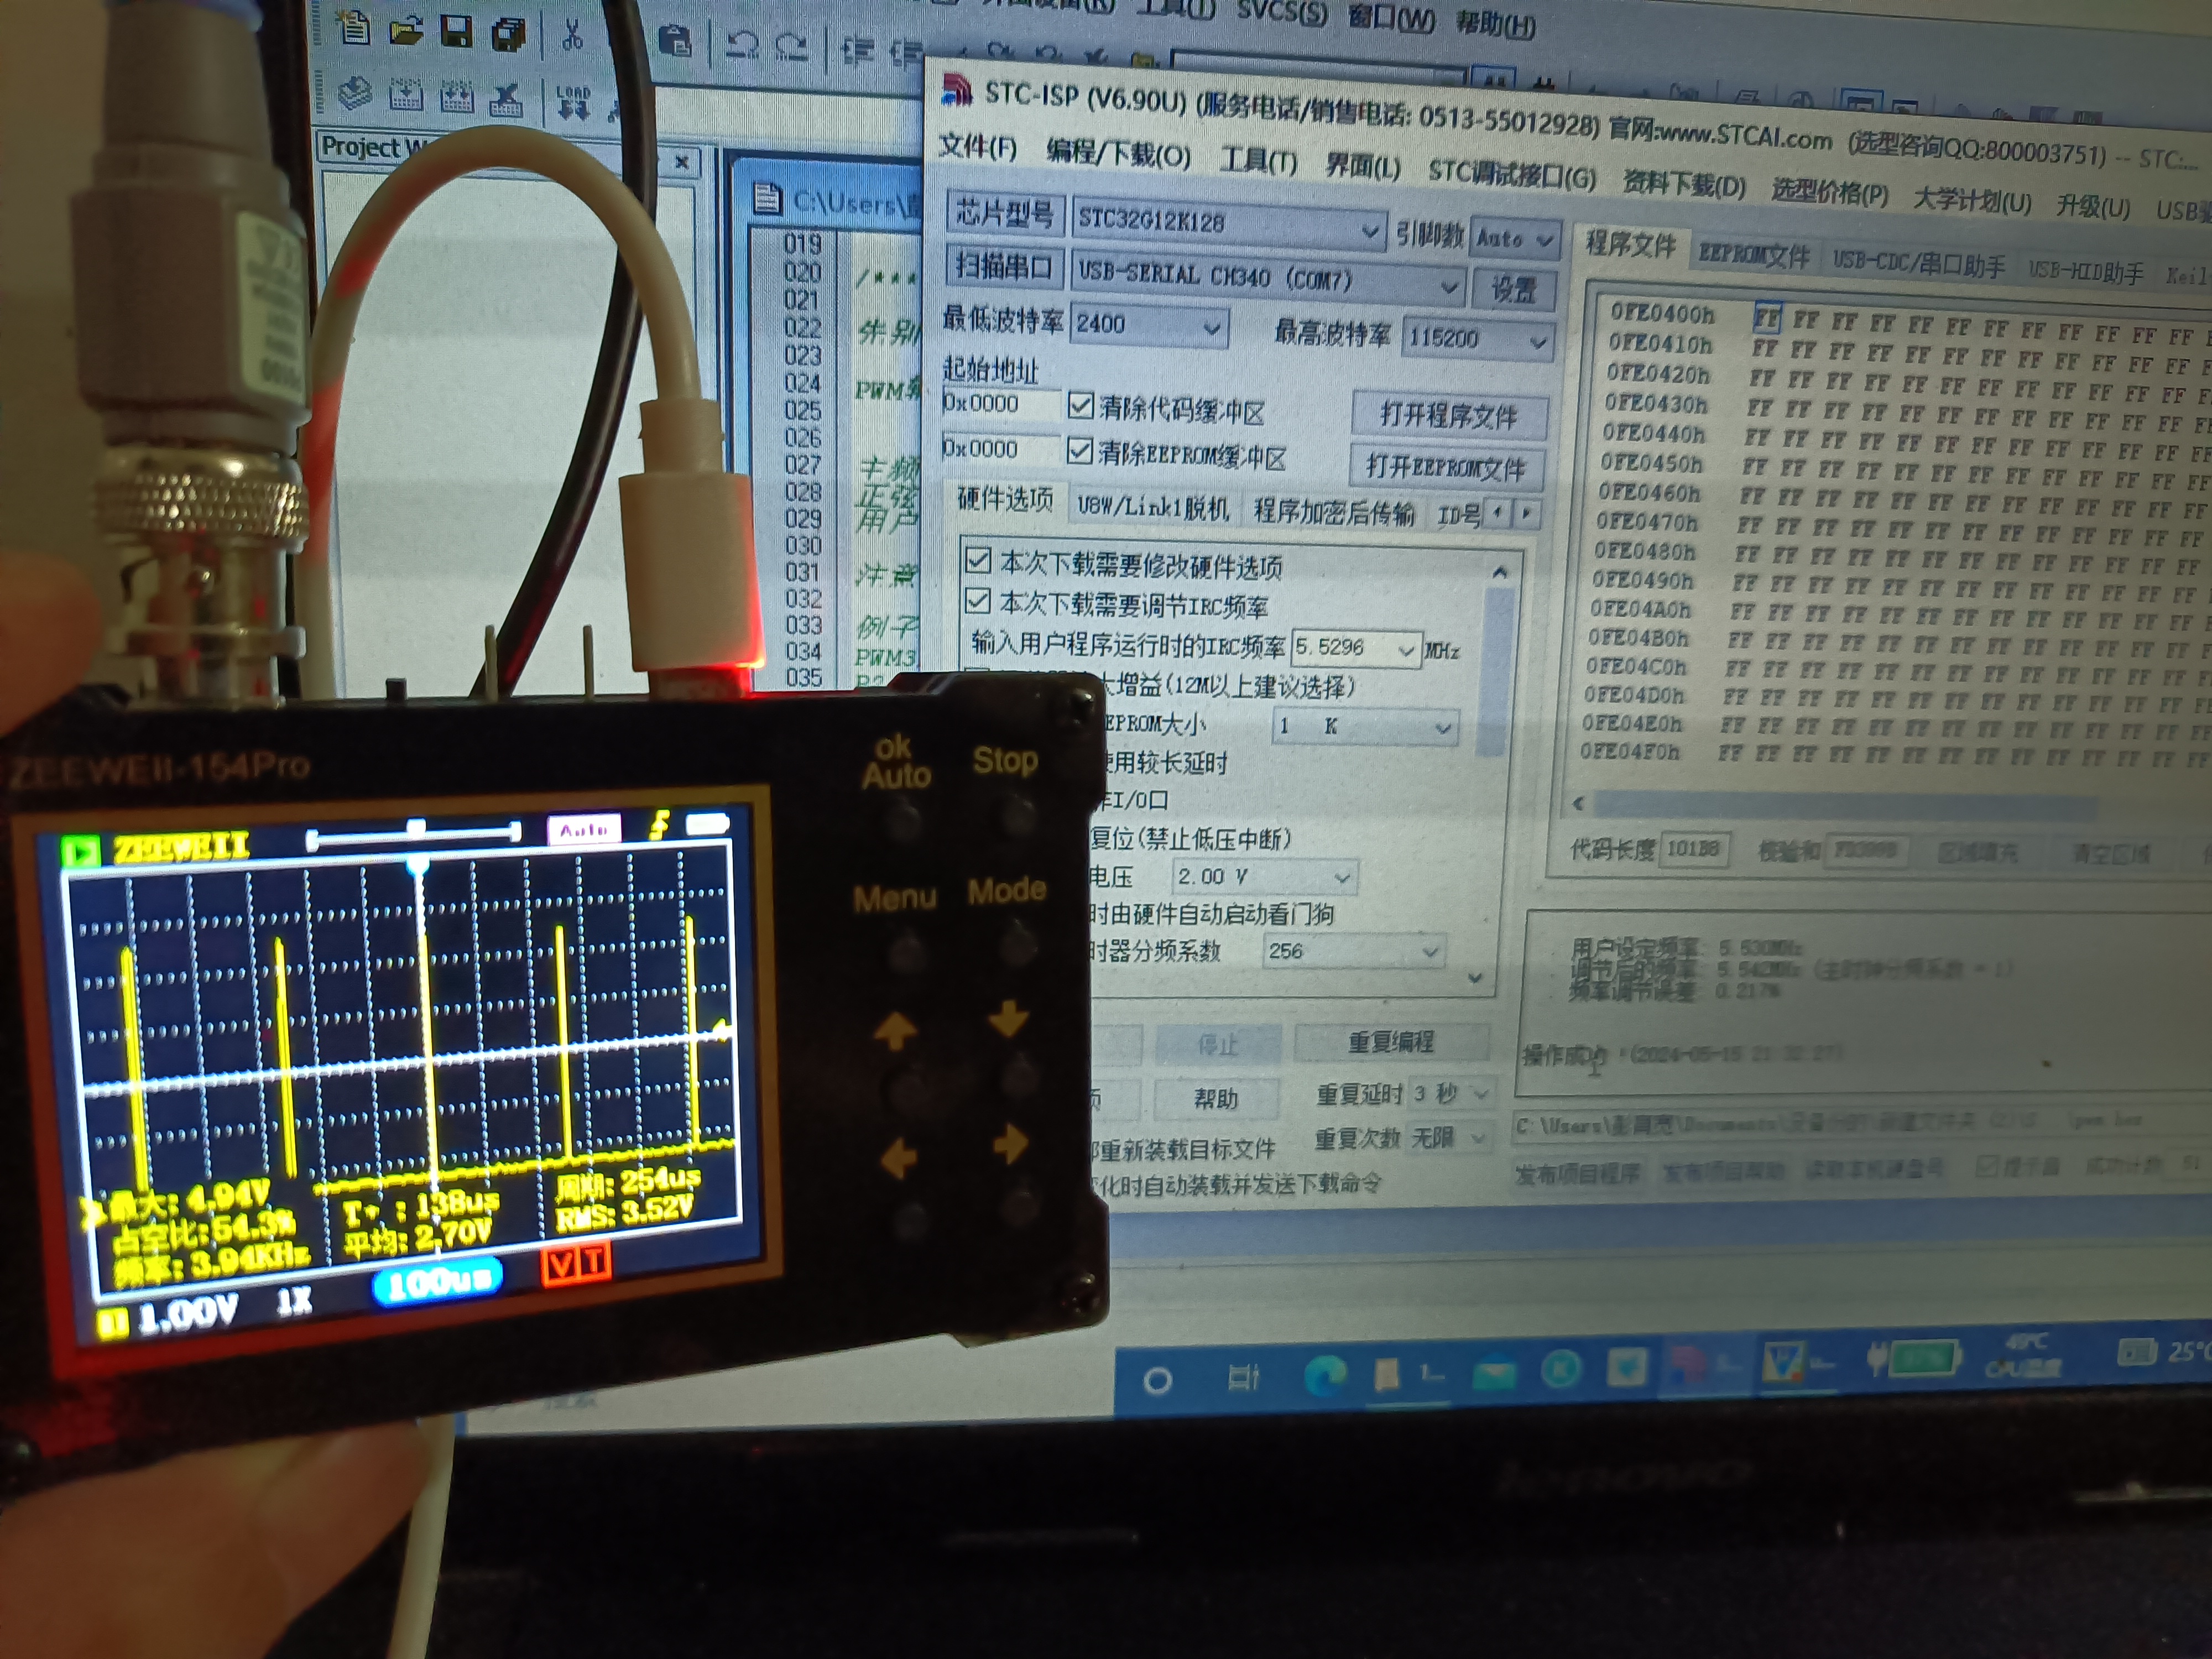2212x1659 pixels.
Task: Click the 设置 button beside serial port
Action: click(x=1513, y=290)
